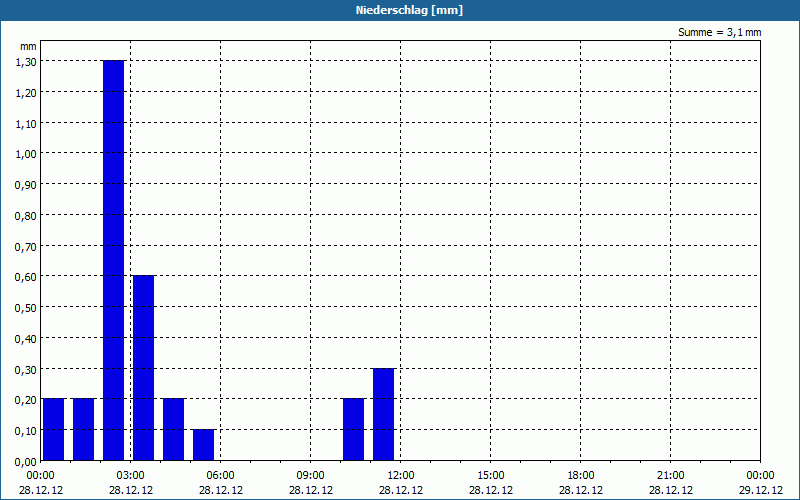Select the bar reaching 0,60 mm
This screenshot has width=800, height=500.
(143, 368)
